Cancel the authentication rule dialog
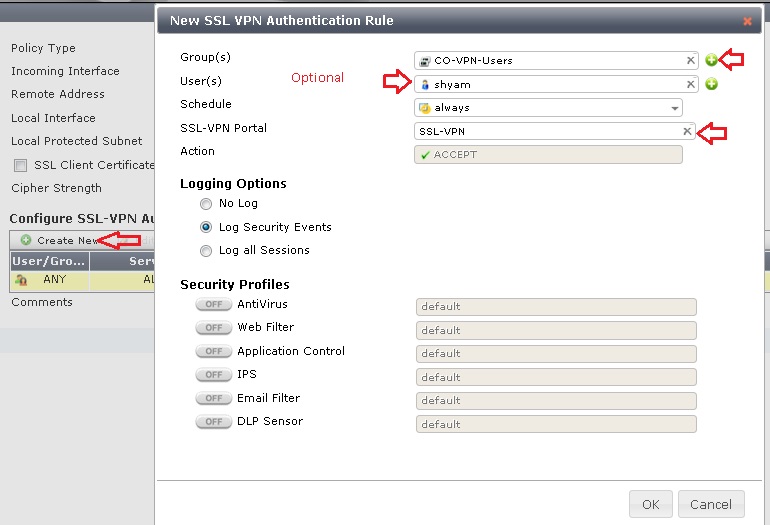Viewport: 770px width, 525px height. pyautogui.click(x=711, y=504)
